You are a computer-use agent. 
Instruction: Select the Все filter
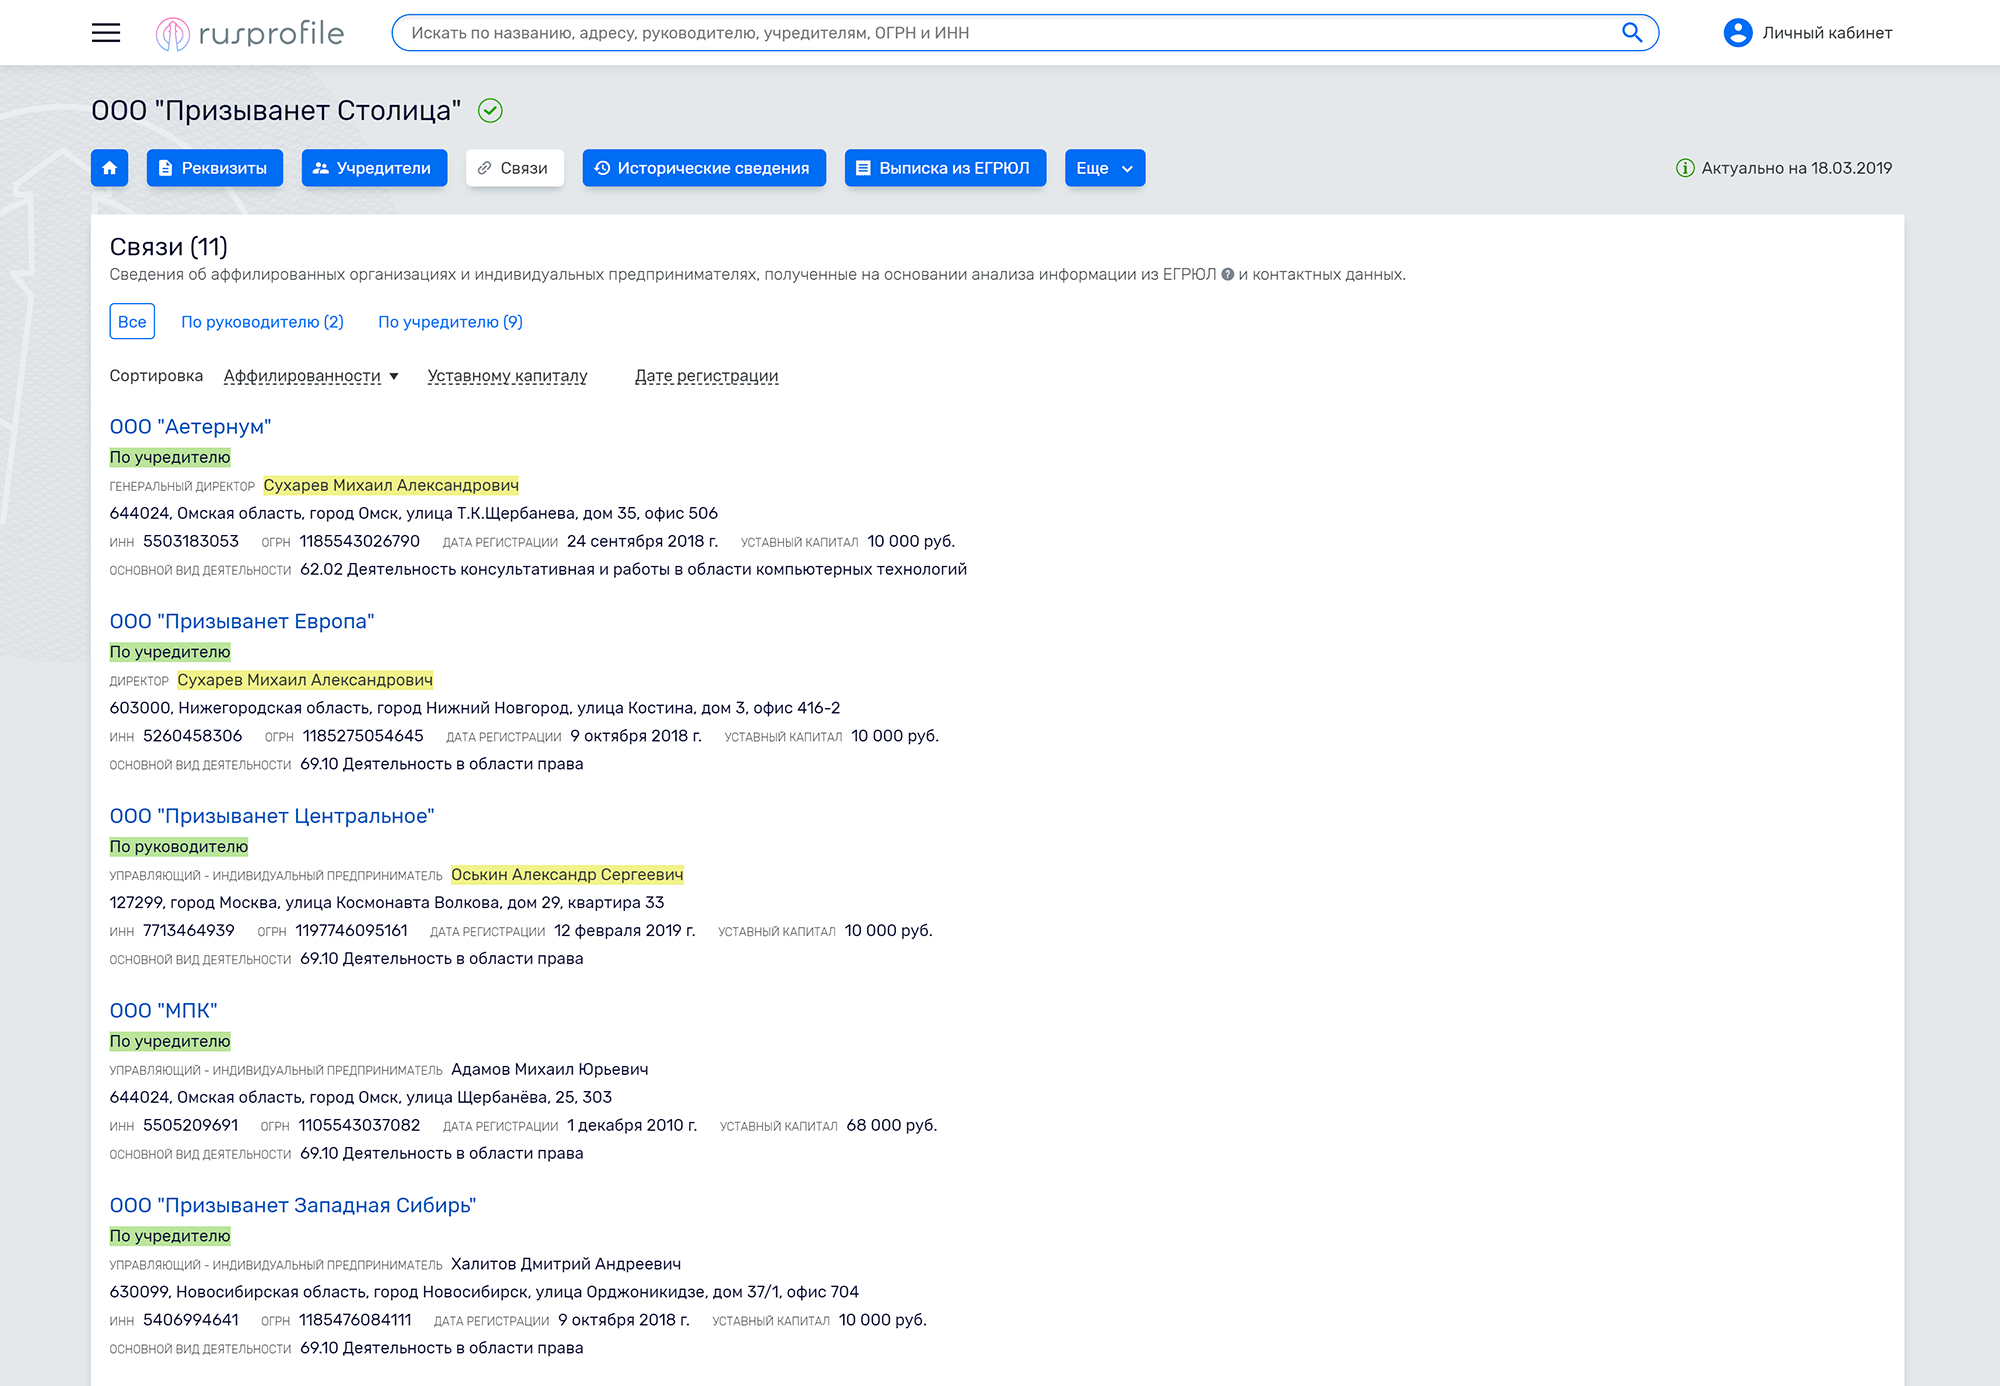(x=132, y=322)
